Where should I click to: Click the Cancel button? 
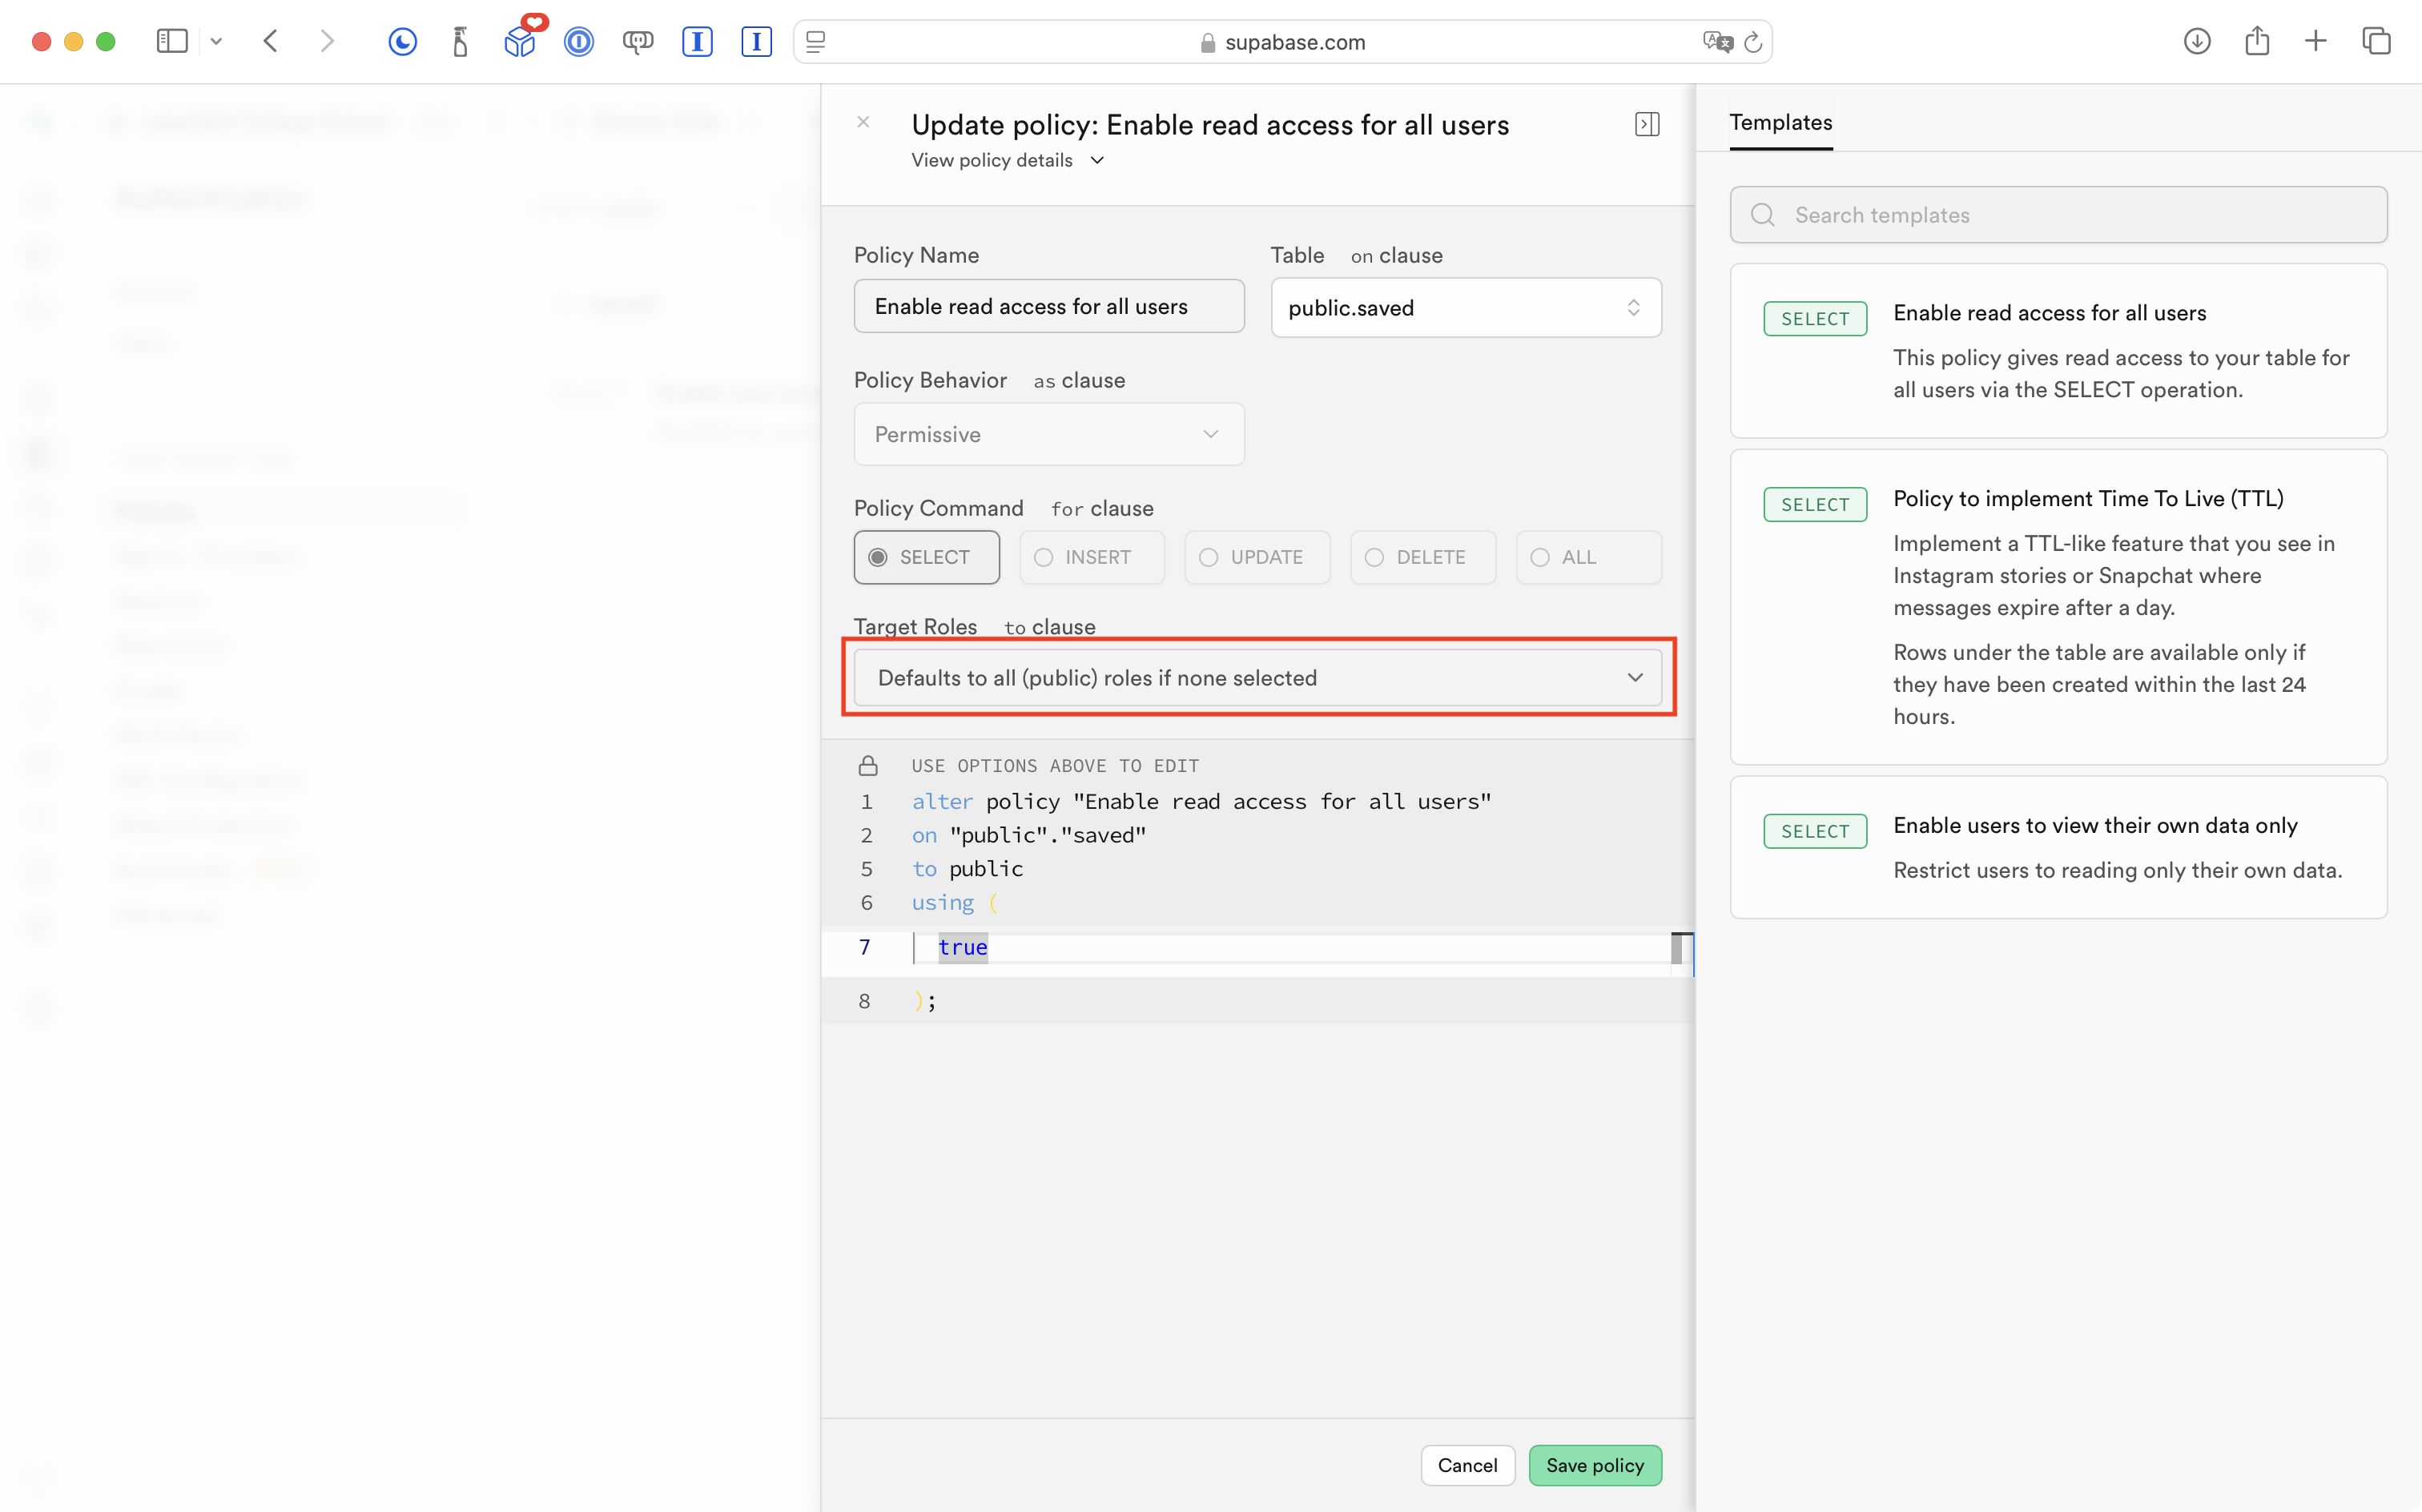(x=1467, y=1465)
